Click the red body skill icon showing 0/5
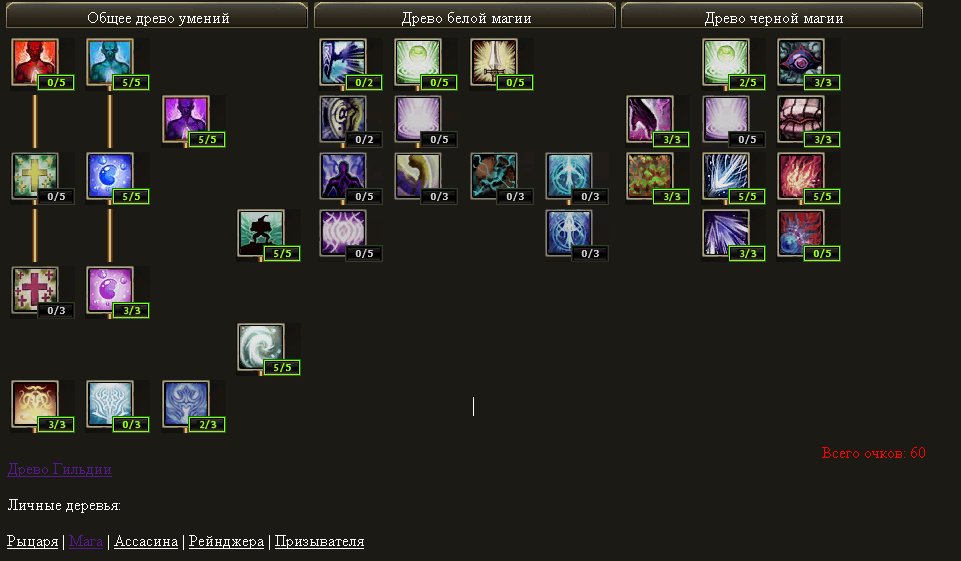 pyautogui.click(x=35, y=62)
